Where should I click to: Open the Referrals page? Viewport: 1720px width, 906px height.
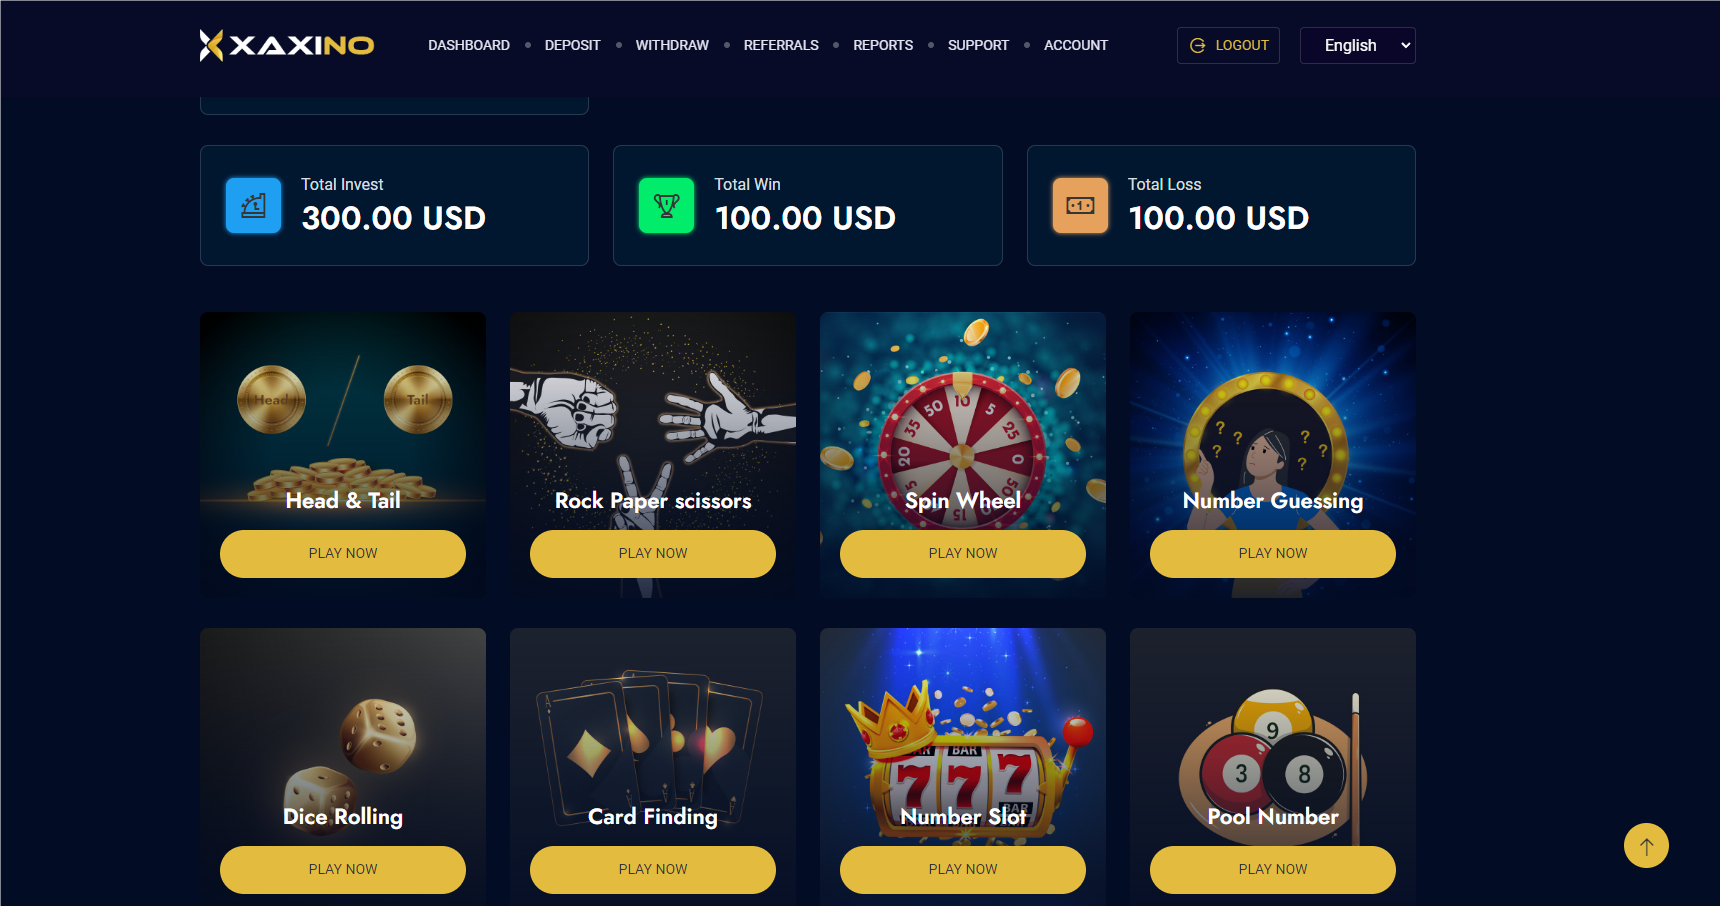coord(781,46)
